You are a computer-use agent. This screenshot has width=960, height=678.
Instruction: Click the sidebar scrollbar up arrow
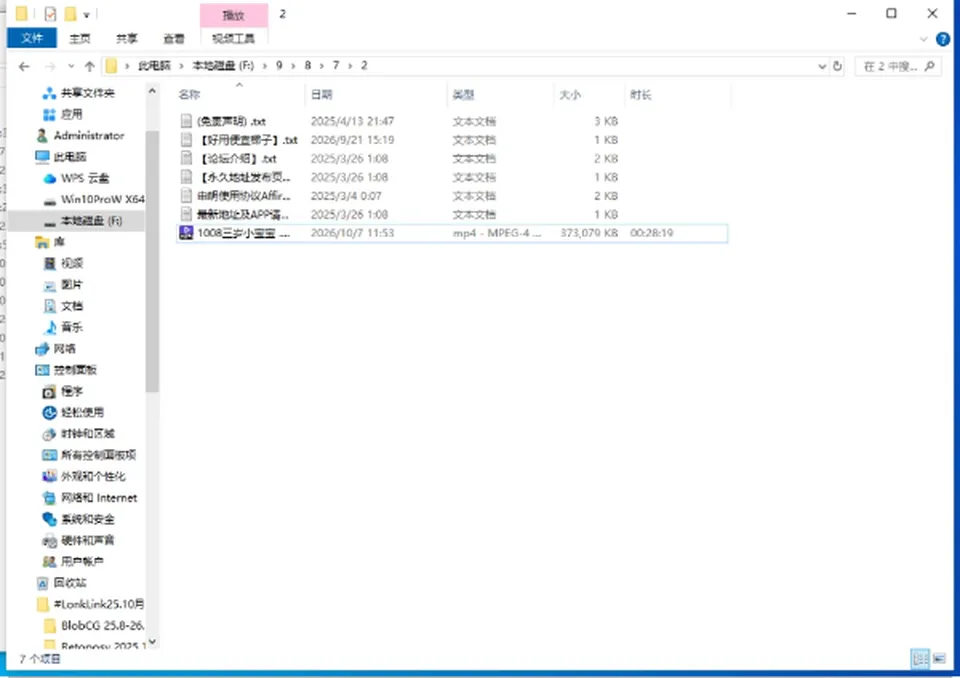pos(152,91)
